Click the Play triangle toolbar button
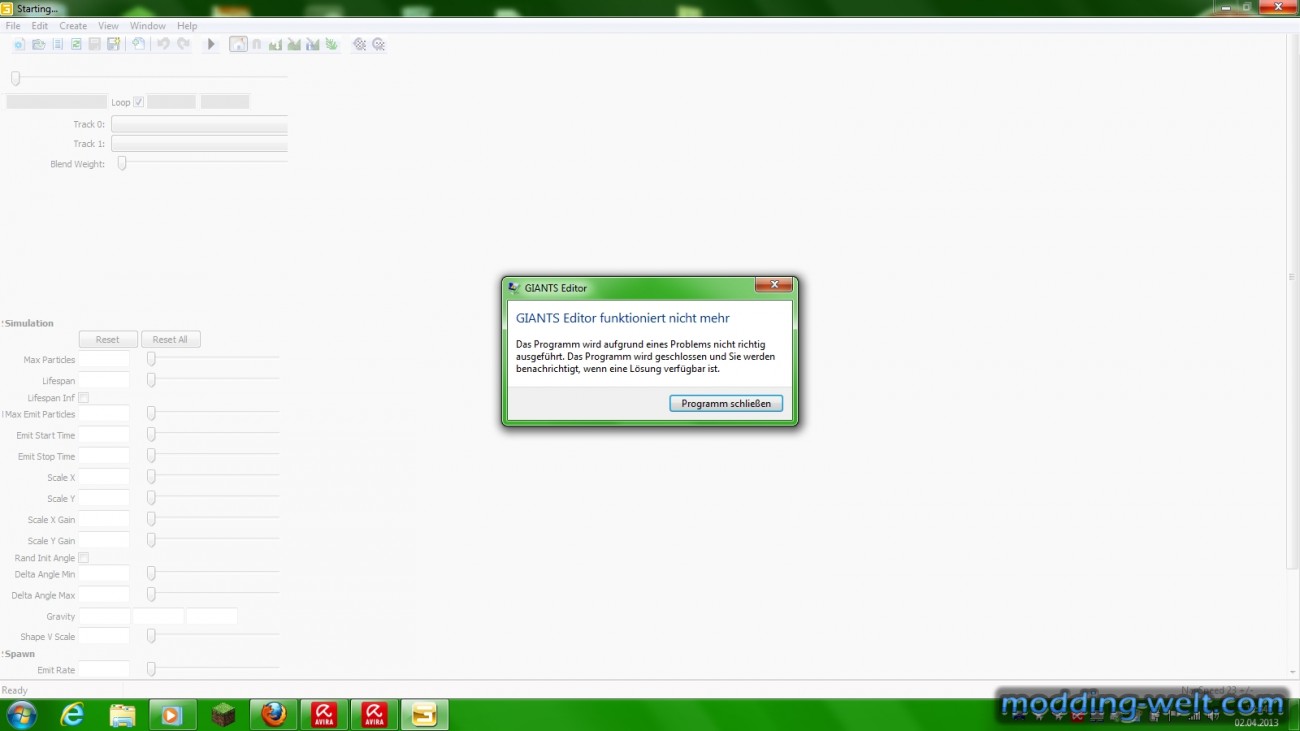This screenshot has width=1300, height=731. [211, 44]
